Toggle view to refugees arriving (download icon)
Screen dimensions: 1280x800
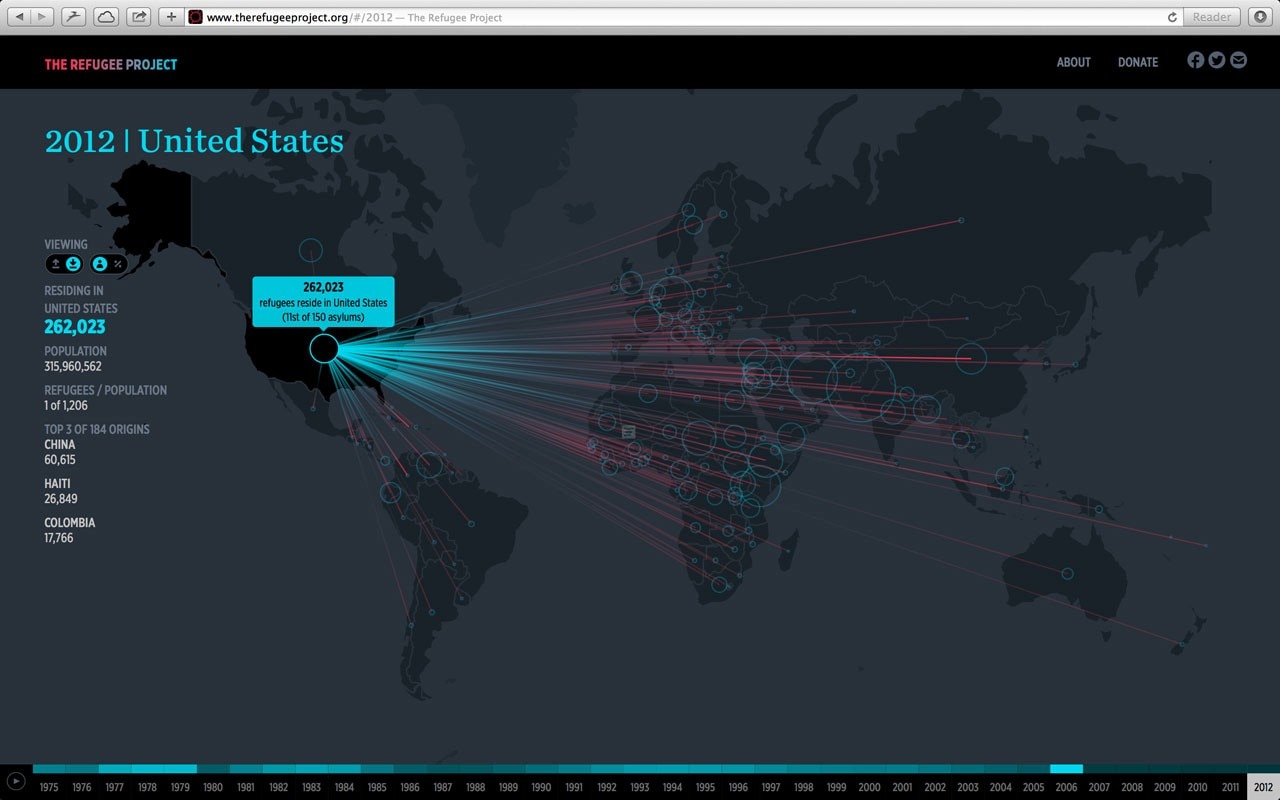73,264
